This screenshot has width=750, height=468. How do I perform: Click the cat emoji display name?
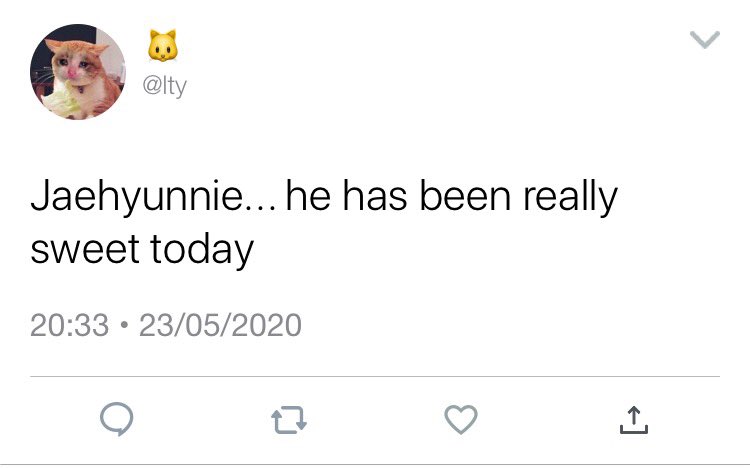tap(163, 46)
